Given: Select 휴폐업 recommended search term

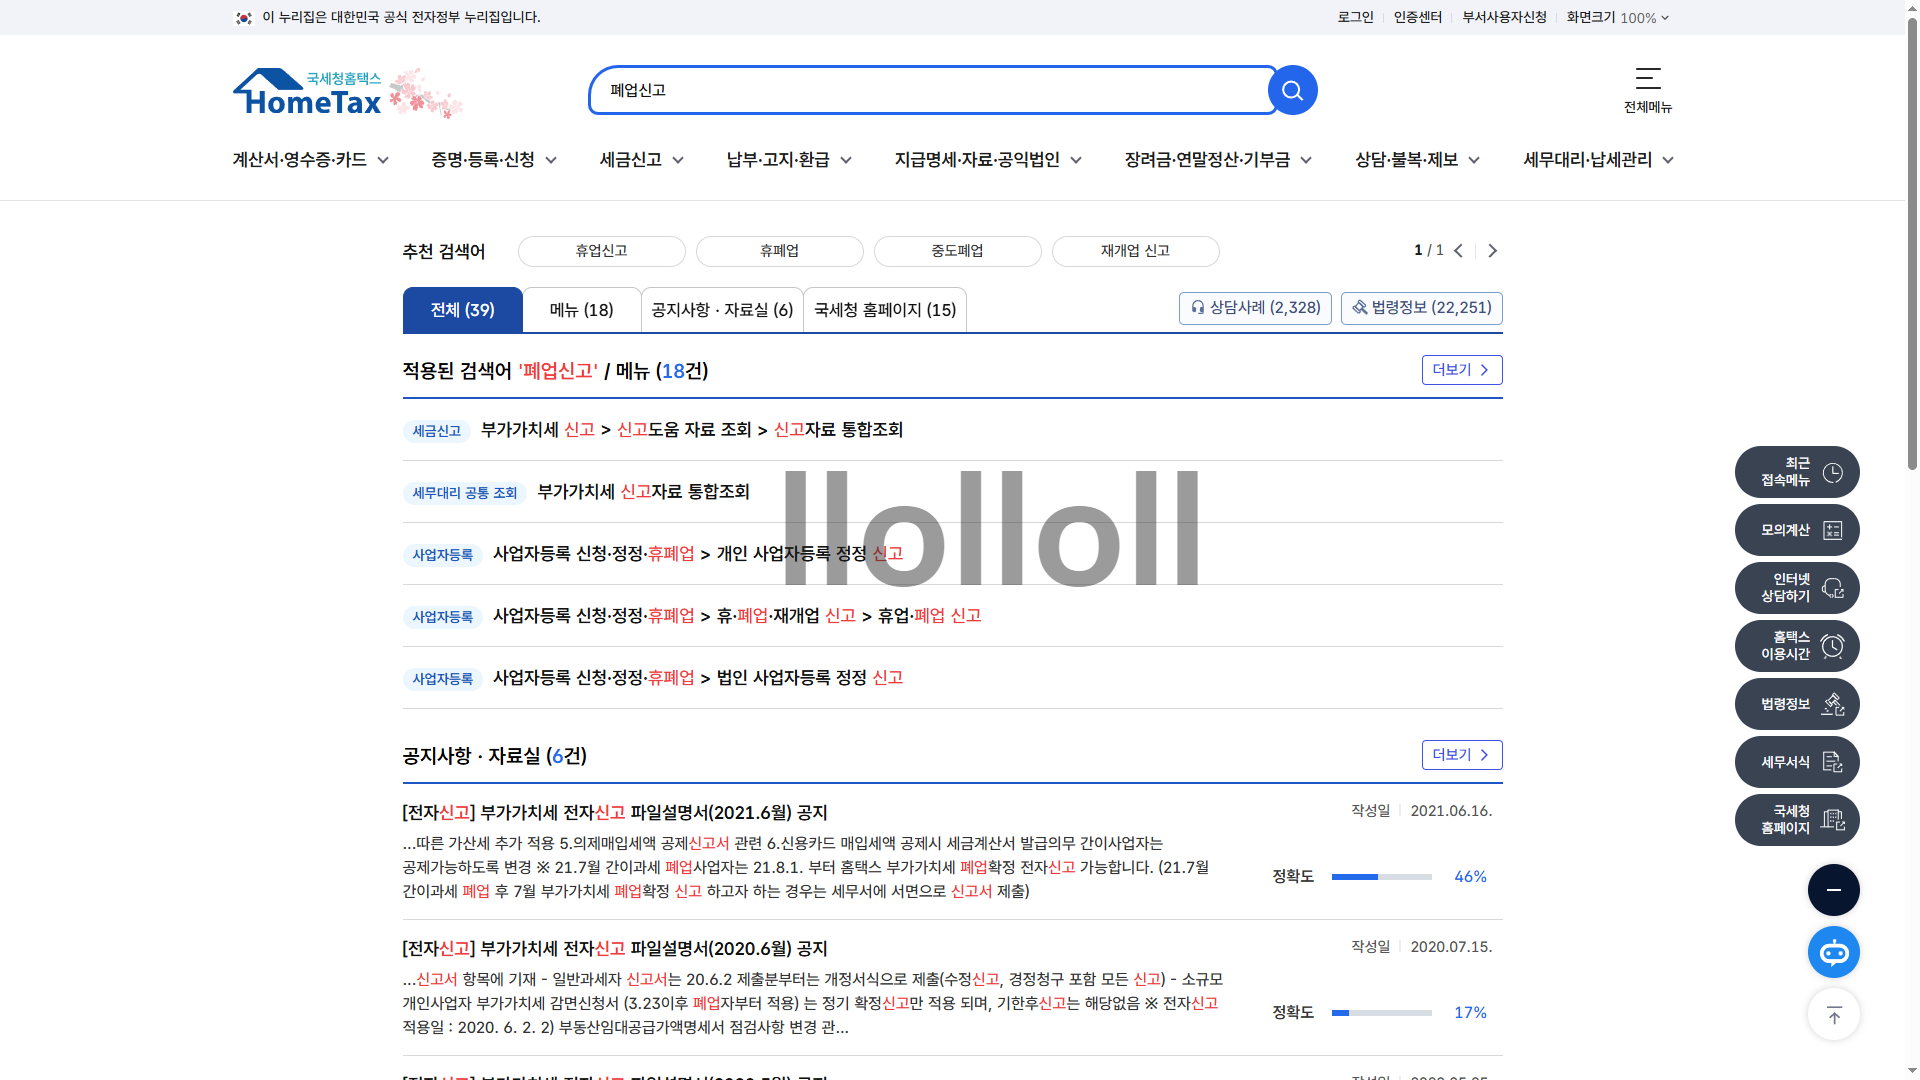Looking at the screenshot, I should coord(779,251).
